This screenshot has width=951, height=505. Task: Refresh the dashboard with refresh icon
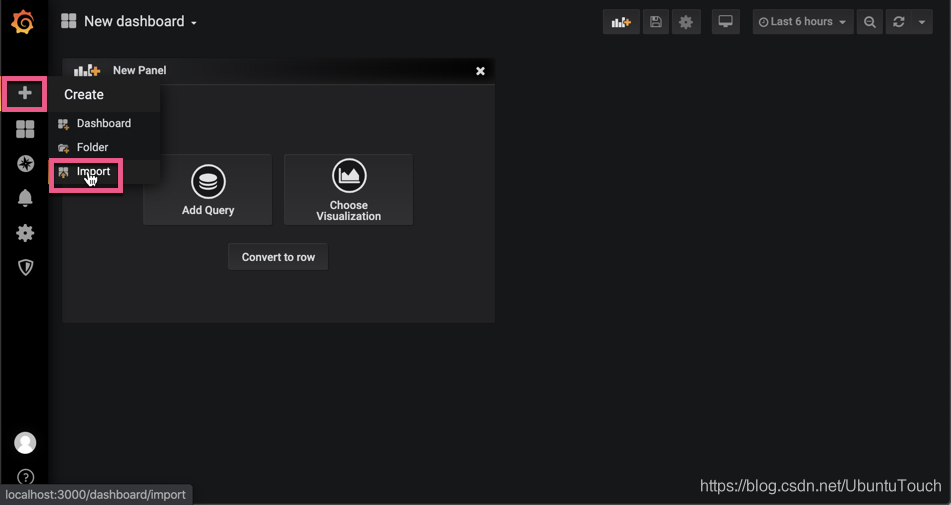click(899, 22)
